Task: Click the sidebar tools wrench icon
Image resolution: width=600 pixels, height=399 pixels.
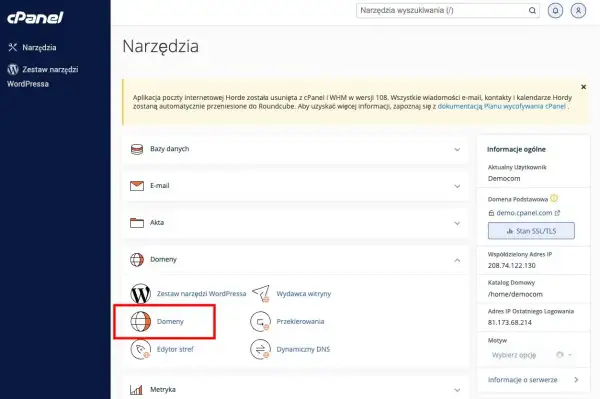Action: click(13, 47)
